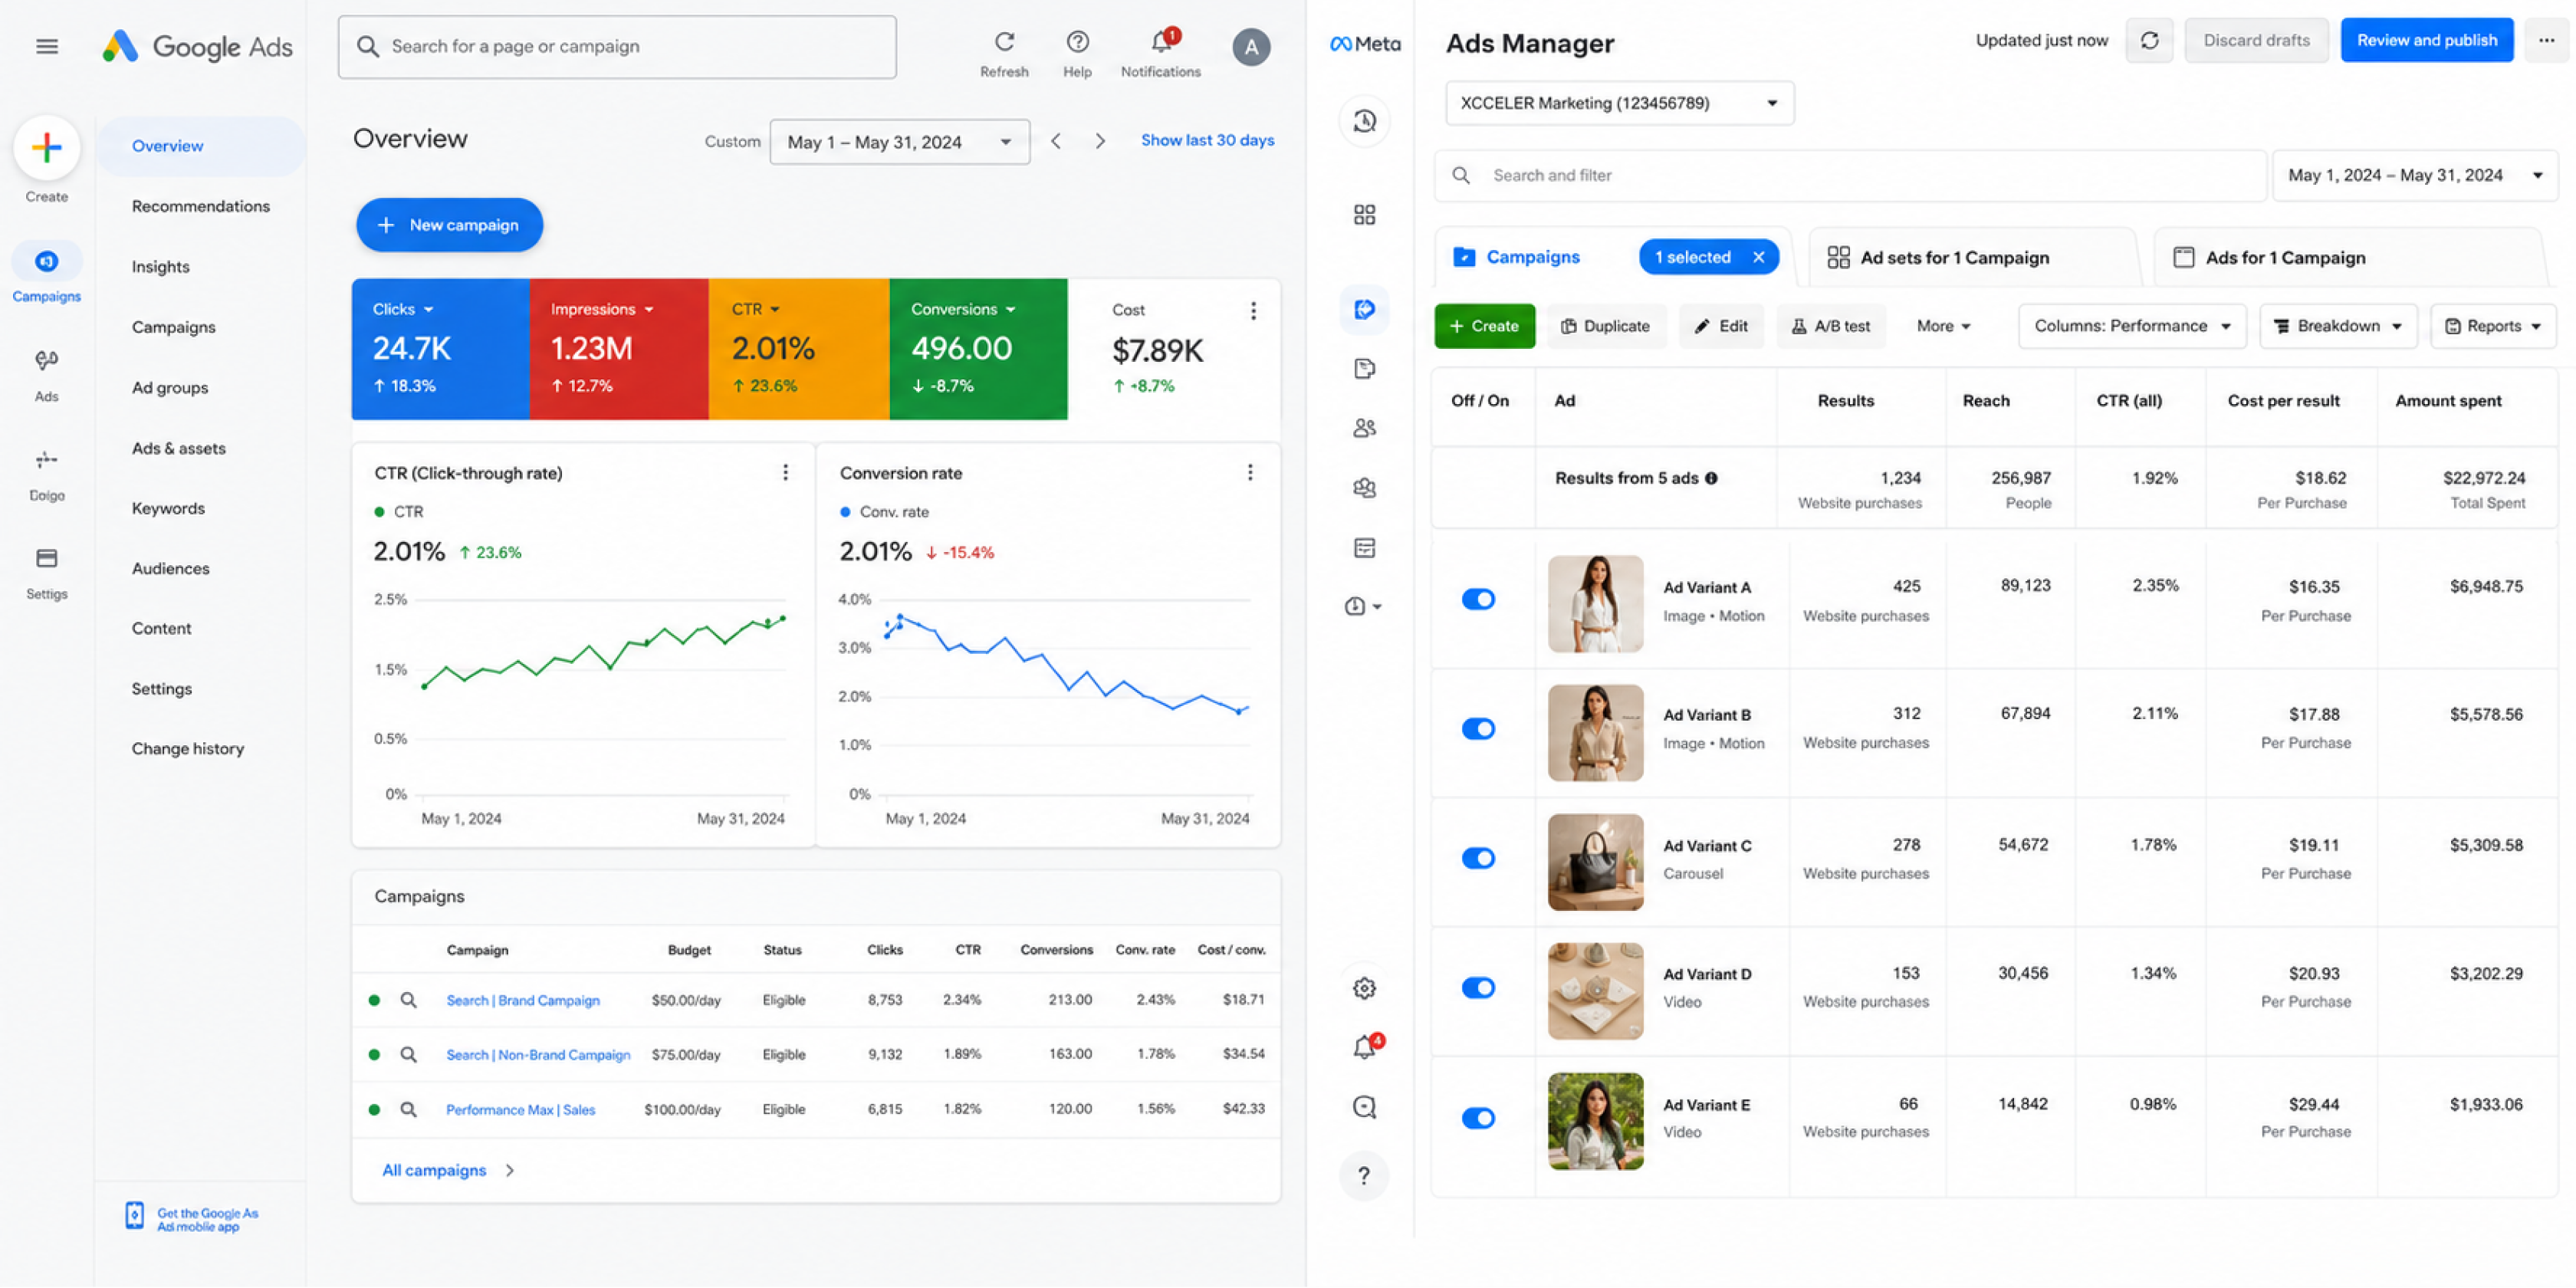Image resolution: width=2576 pixels, height=1288 pixels.
Task: Refresh Meta Ads Manager data
Action: 2148,40
